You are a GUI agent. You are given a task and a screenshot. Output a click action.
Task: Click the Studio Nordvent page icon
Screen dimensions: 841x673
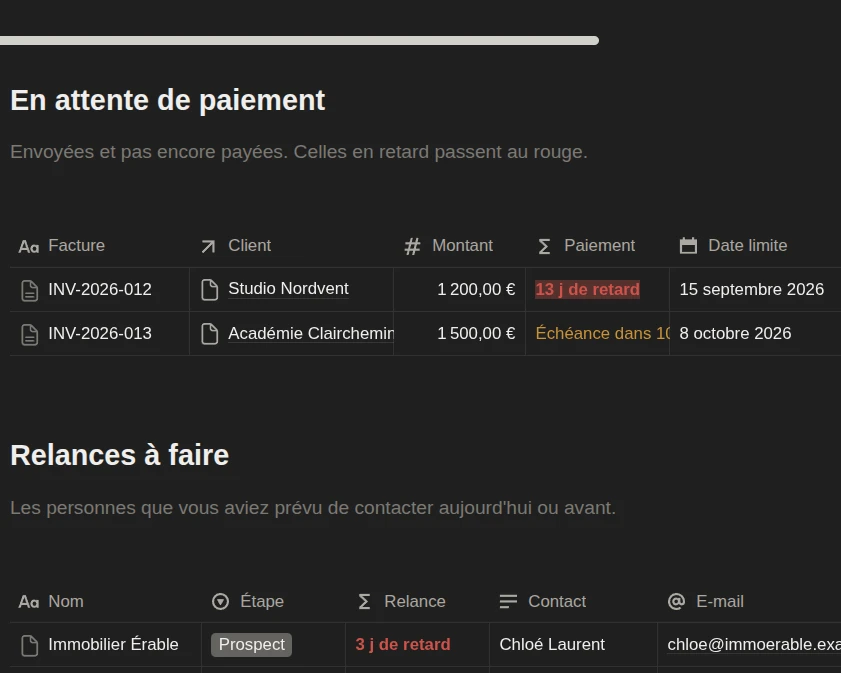209,290
